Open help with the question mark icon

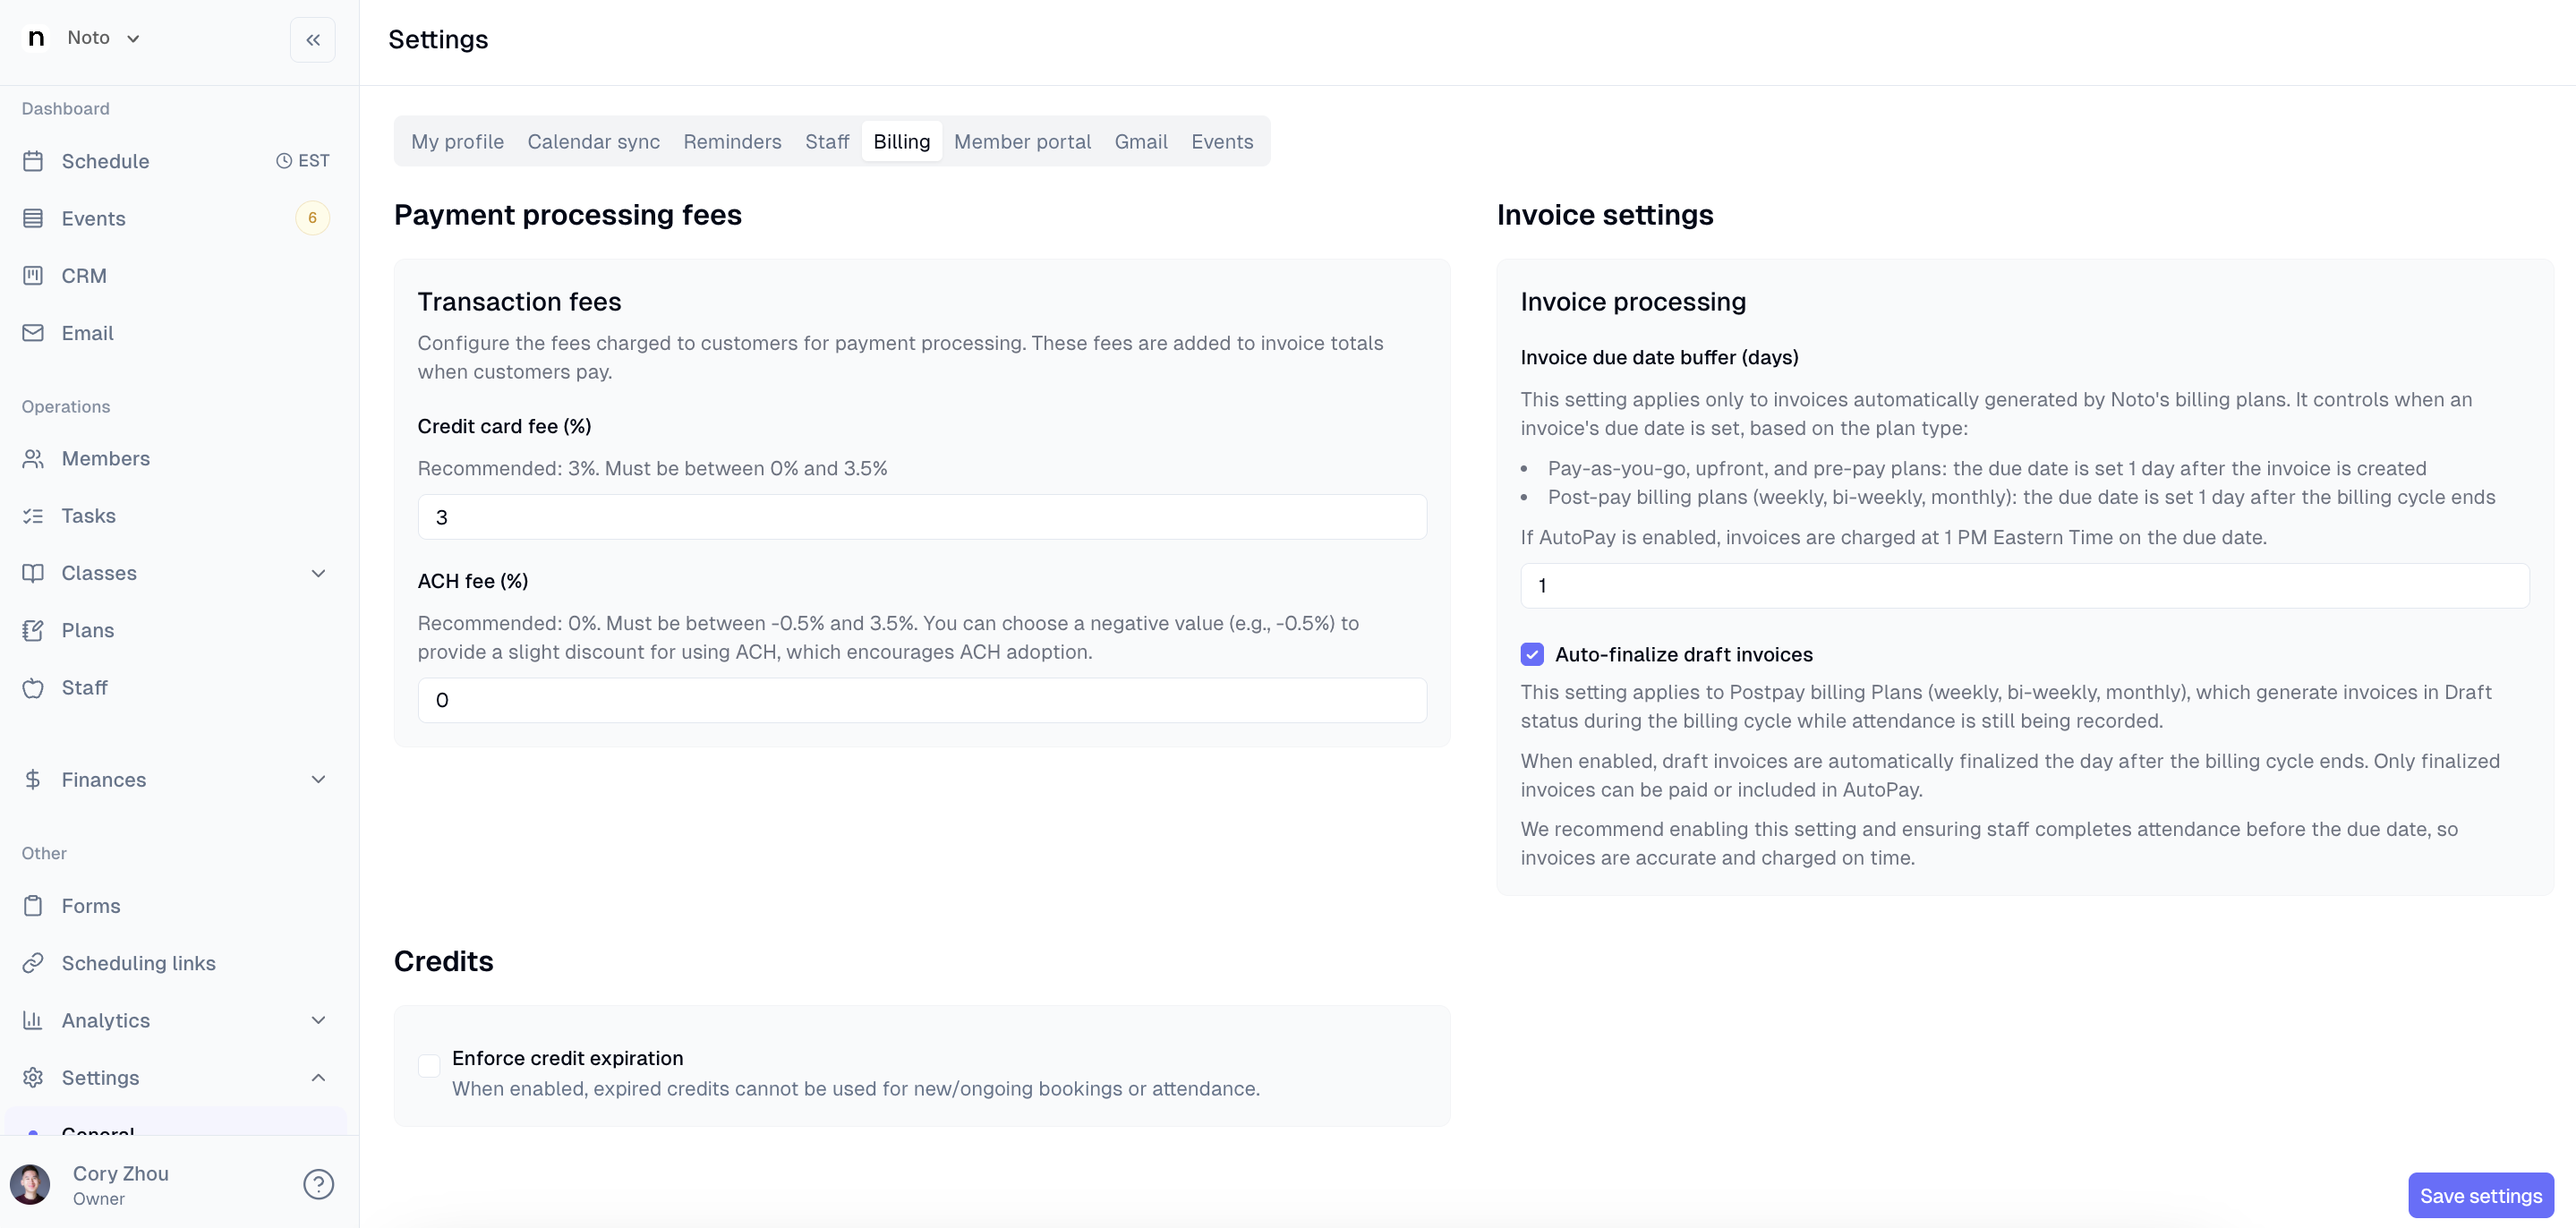point(318,1184)
